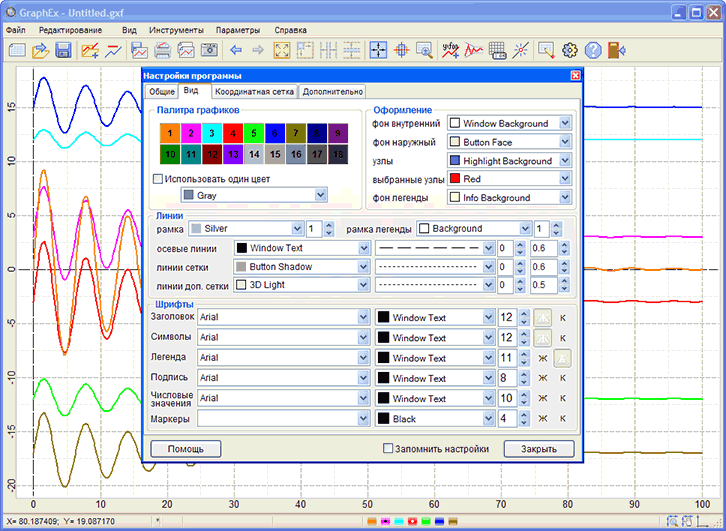Switch to 'Координатная сетка' tab

tap(254, 91)
